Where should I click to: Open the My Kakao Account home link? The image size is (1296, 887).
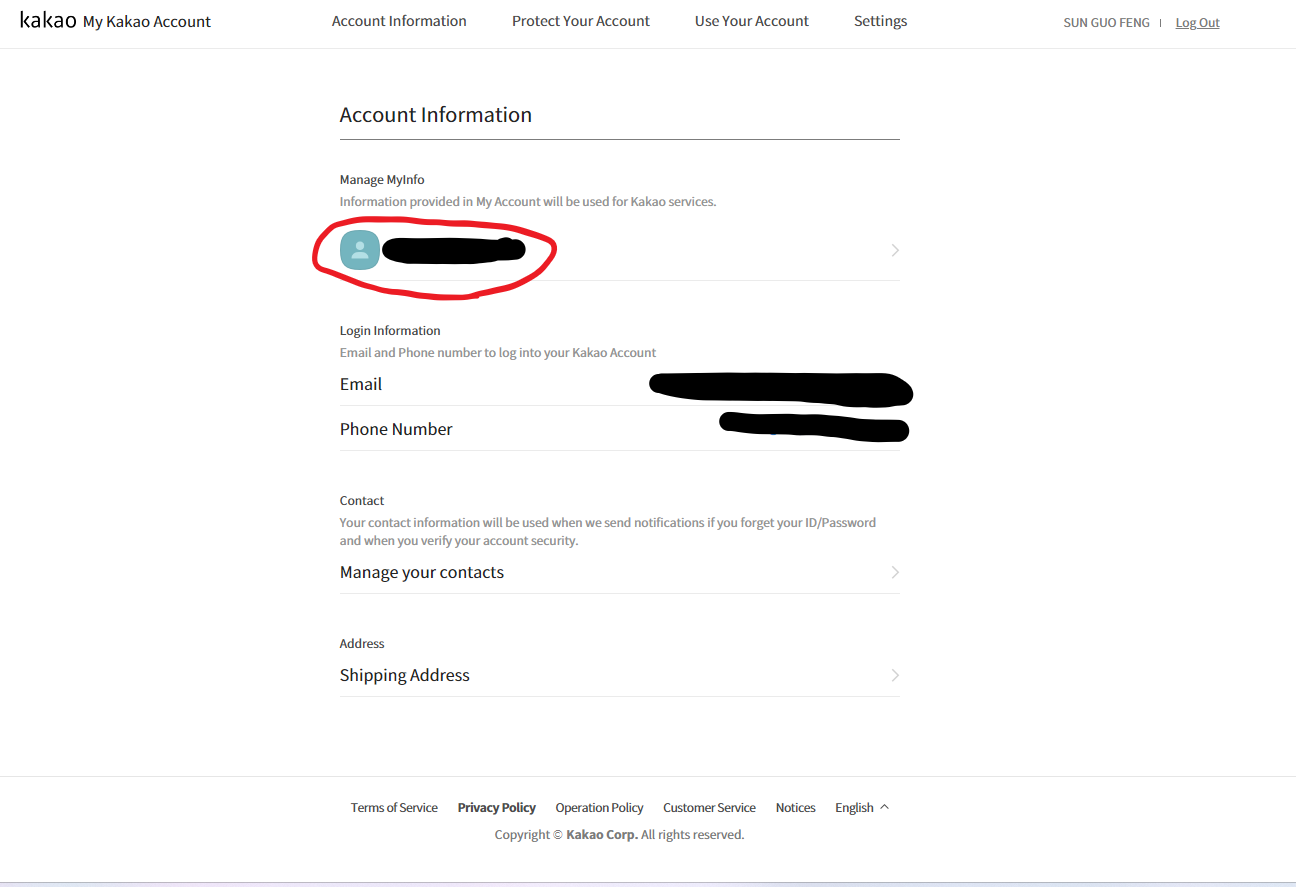tap(147, 22)
